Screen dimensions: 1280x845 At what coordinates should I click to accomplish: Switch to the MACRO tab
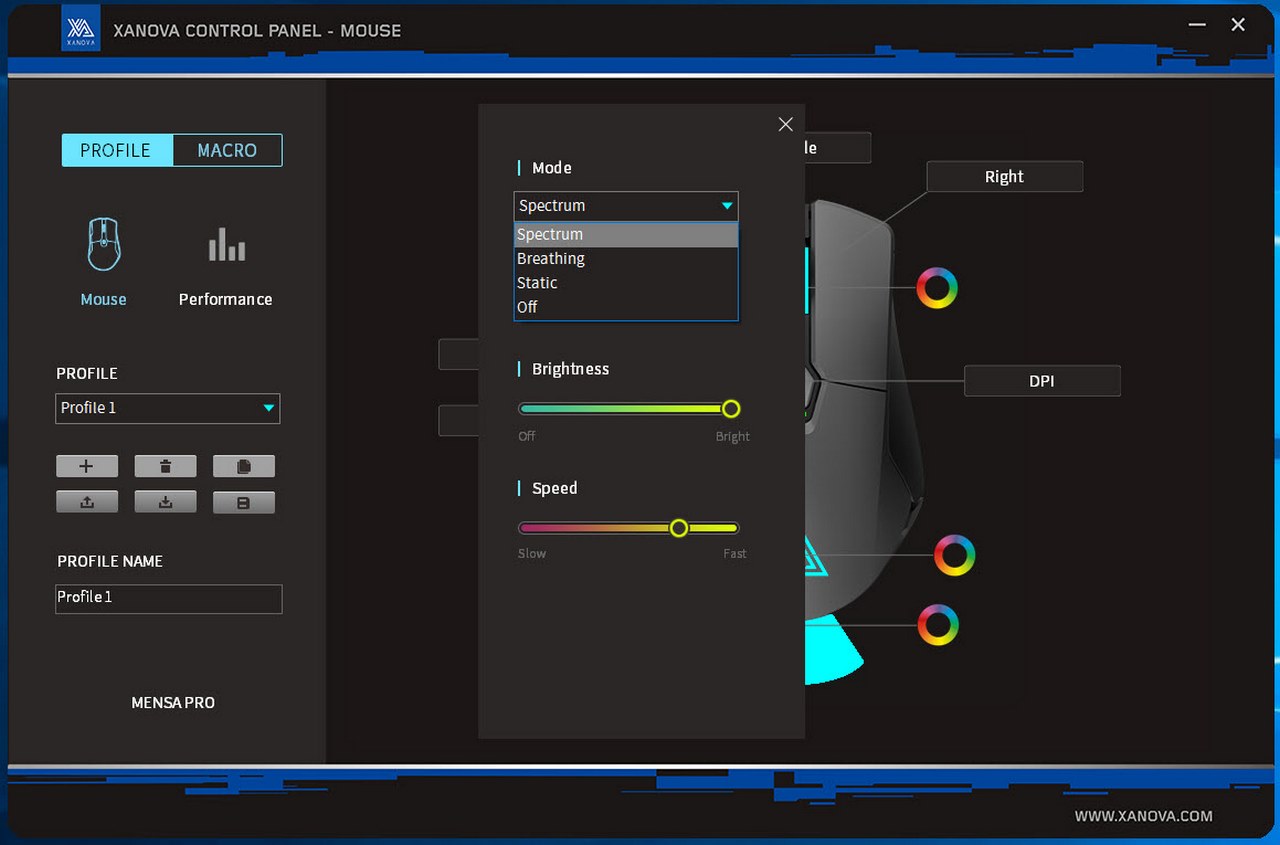227,150
